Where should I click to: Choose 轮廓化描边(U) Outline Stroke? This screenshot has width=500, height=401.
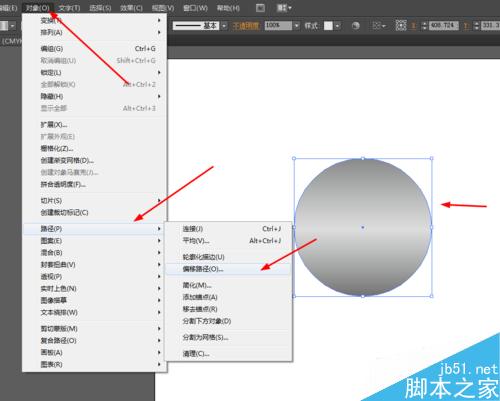click(229, 257)
